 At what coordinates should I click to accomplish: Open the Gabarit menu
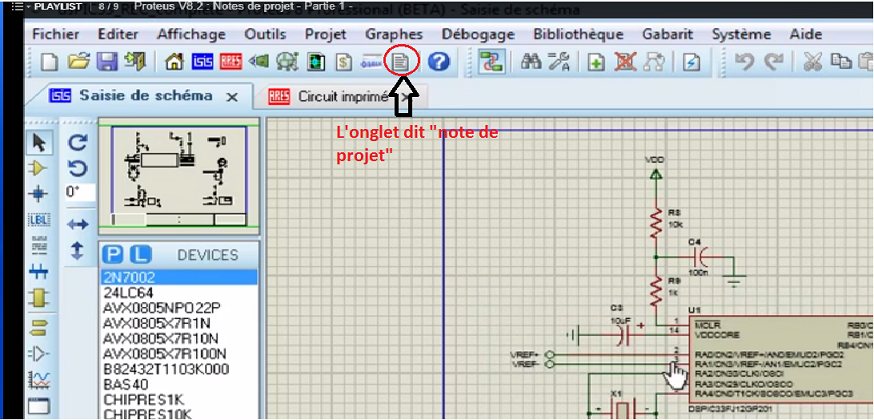[668, 35]
